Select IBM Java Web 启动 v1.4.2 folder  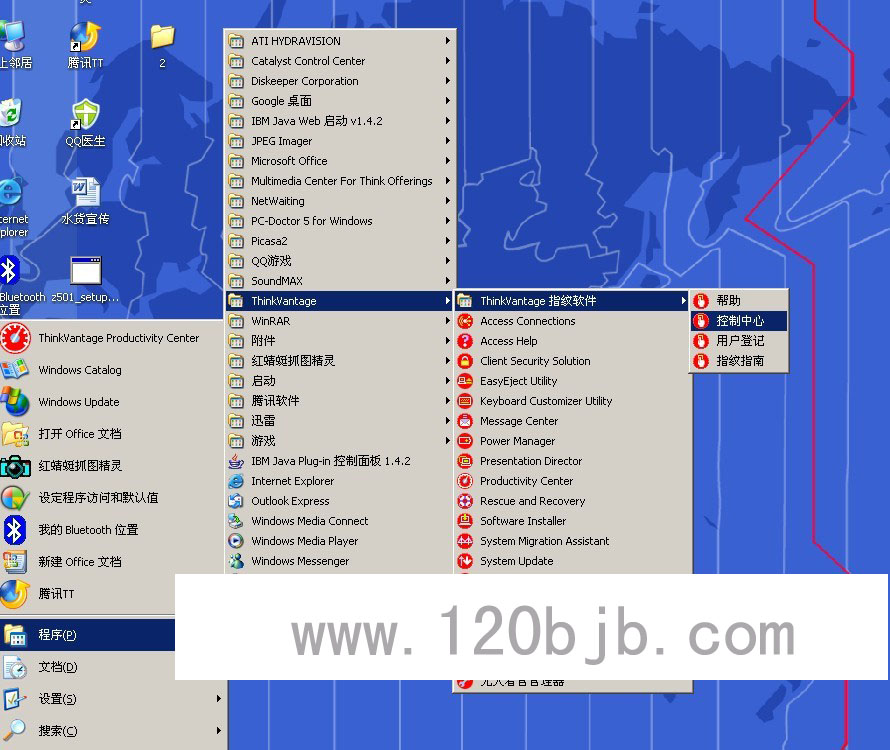coord(339,121)
